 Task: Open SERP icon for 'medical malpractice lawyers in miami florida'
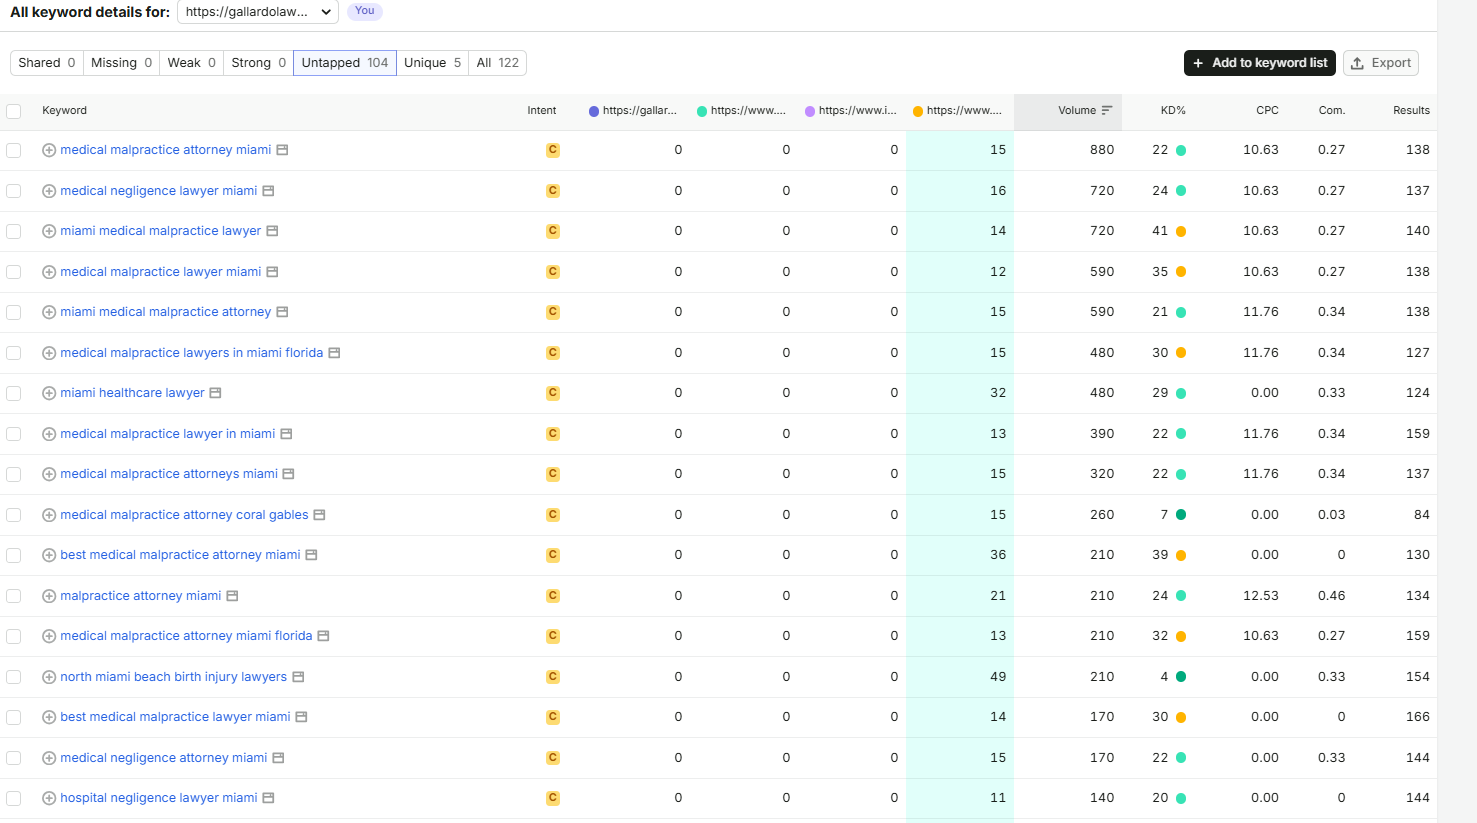334,353
